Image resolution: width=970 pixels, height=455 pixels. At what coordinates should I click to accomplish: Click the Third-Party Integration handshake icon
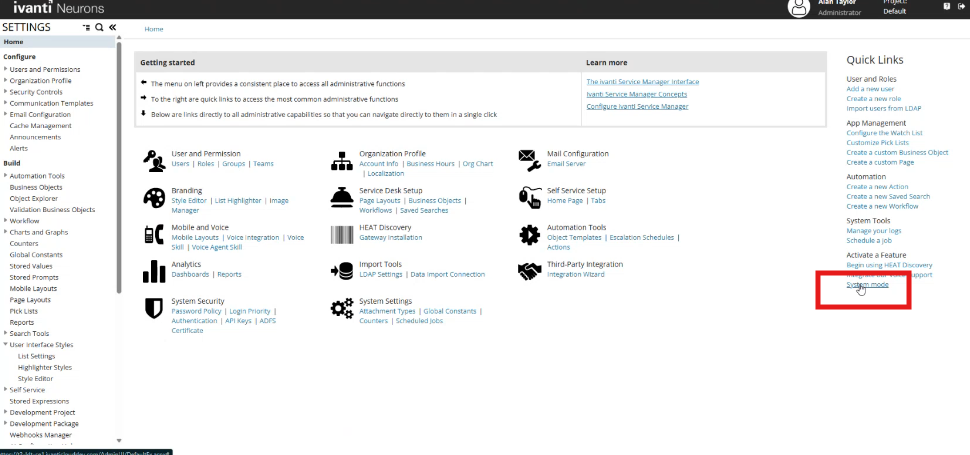[x=529, y=271]
